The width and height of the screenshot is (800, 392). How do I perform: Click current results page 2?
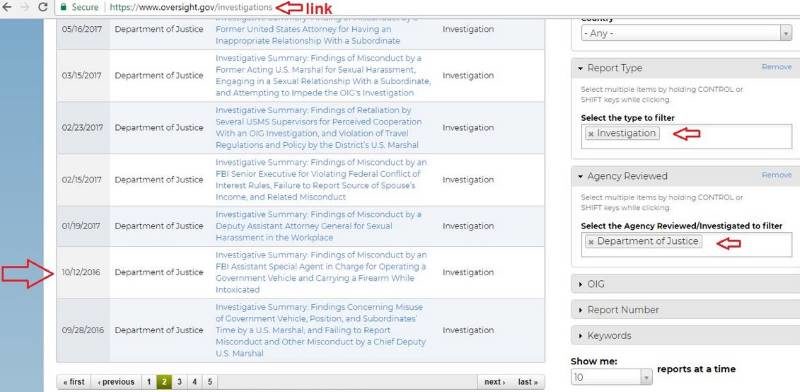(164, 382)
